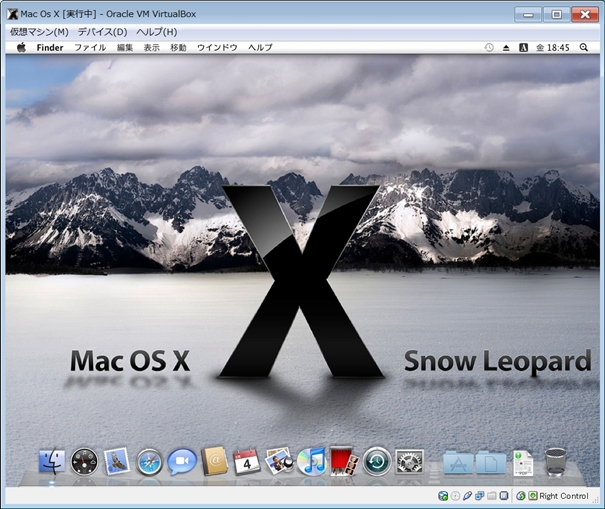Open Time Machine in the Dock

(x=377, y=461)
